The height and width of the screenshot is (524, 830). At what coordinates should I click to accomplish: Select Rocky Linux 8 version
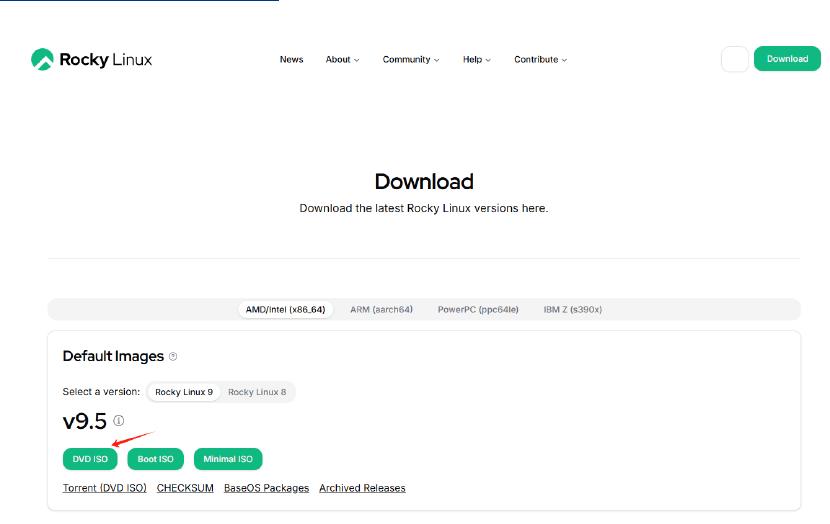point(257,392)
